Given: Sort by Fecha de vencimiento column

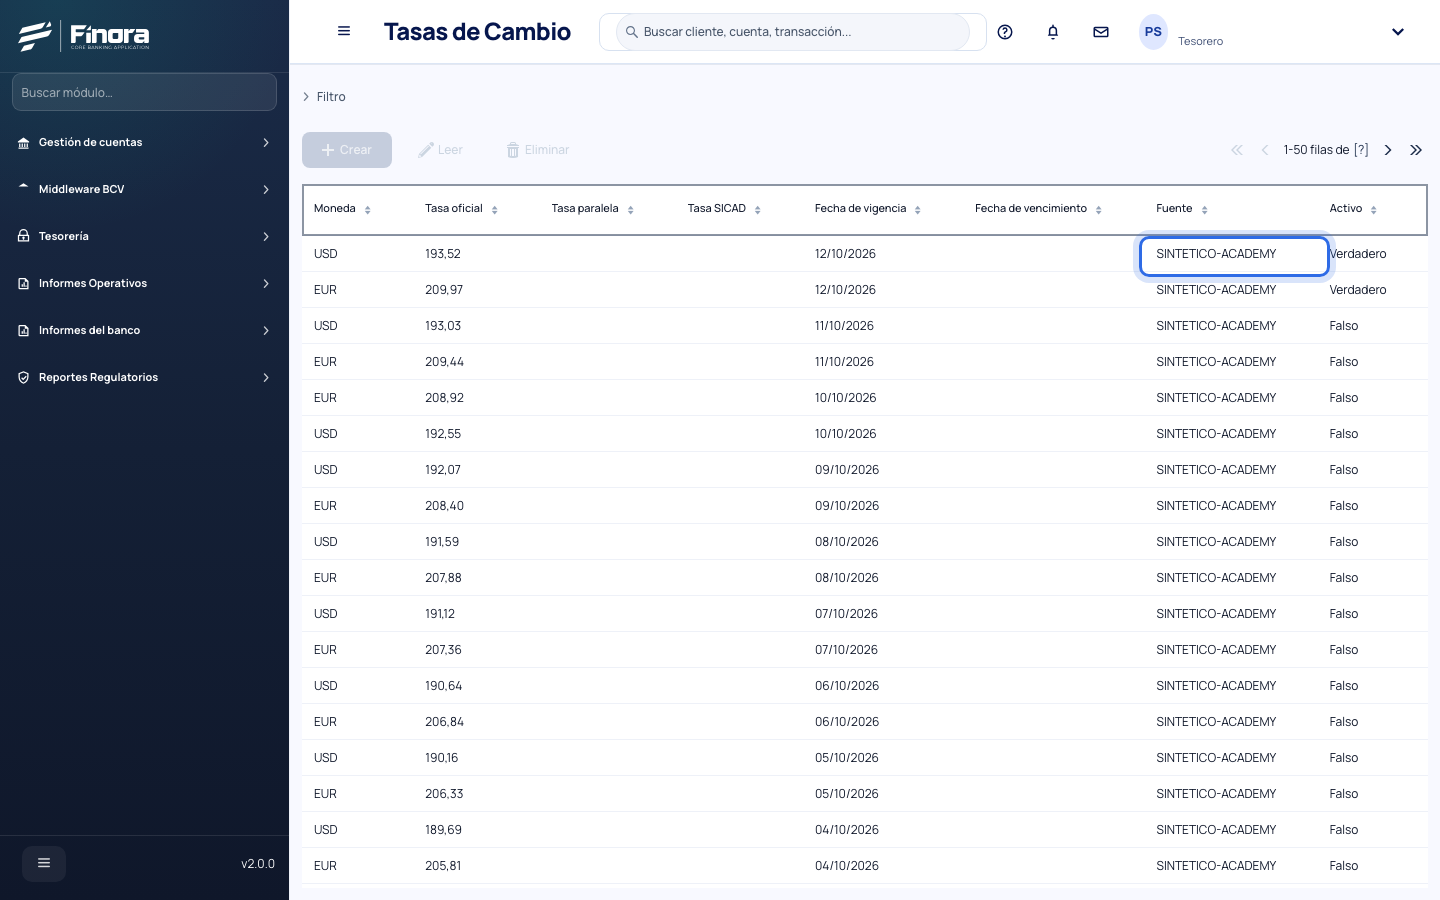Looking at the screenshot, I should click(x=1099, y=210).
